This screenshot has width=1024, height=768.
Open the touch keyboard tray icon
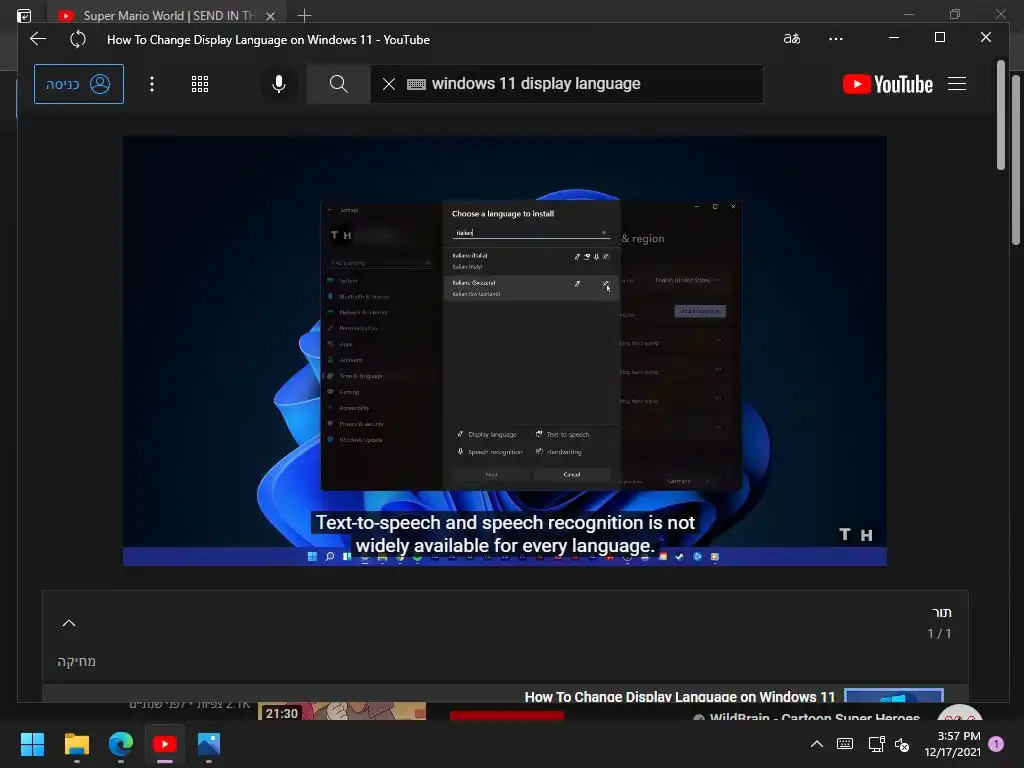pyautogui.click(x=844, y=744)
